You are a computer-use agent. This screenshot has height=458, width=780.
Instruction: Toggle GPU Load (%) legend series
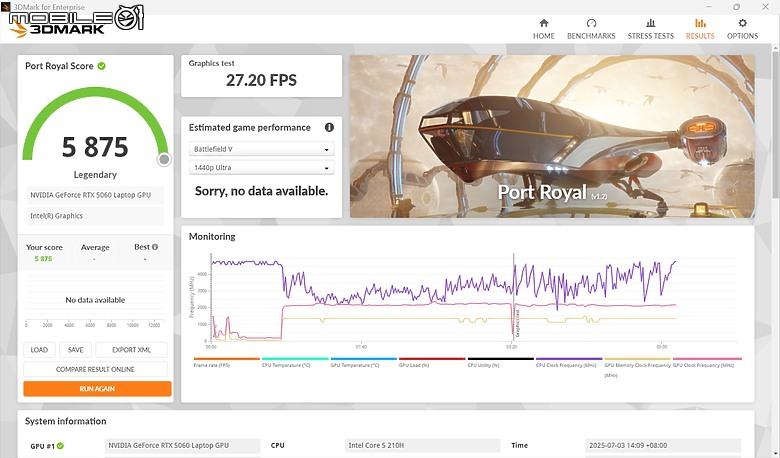(432, 362)
